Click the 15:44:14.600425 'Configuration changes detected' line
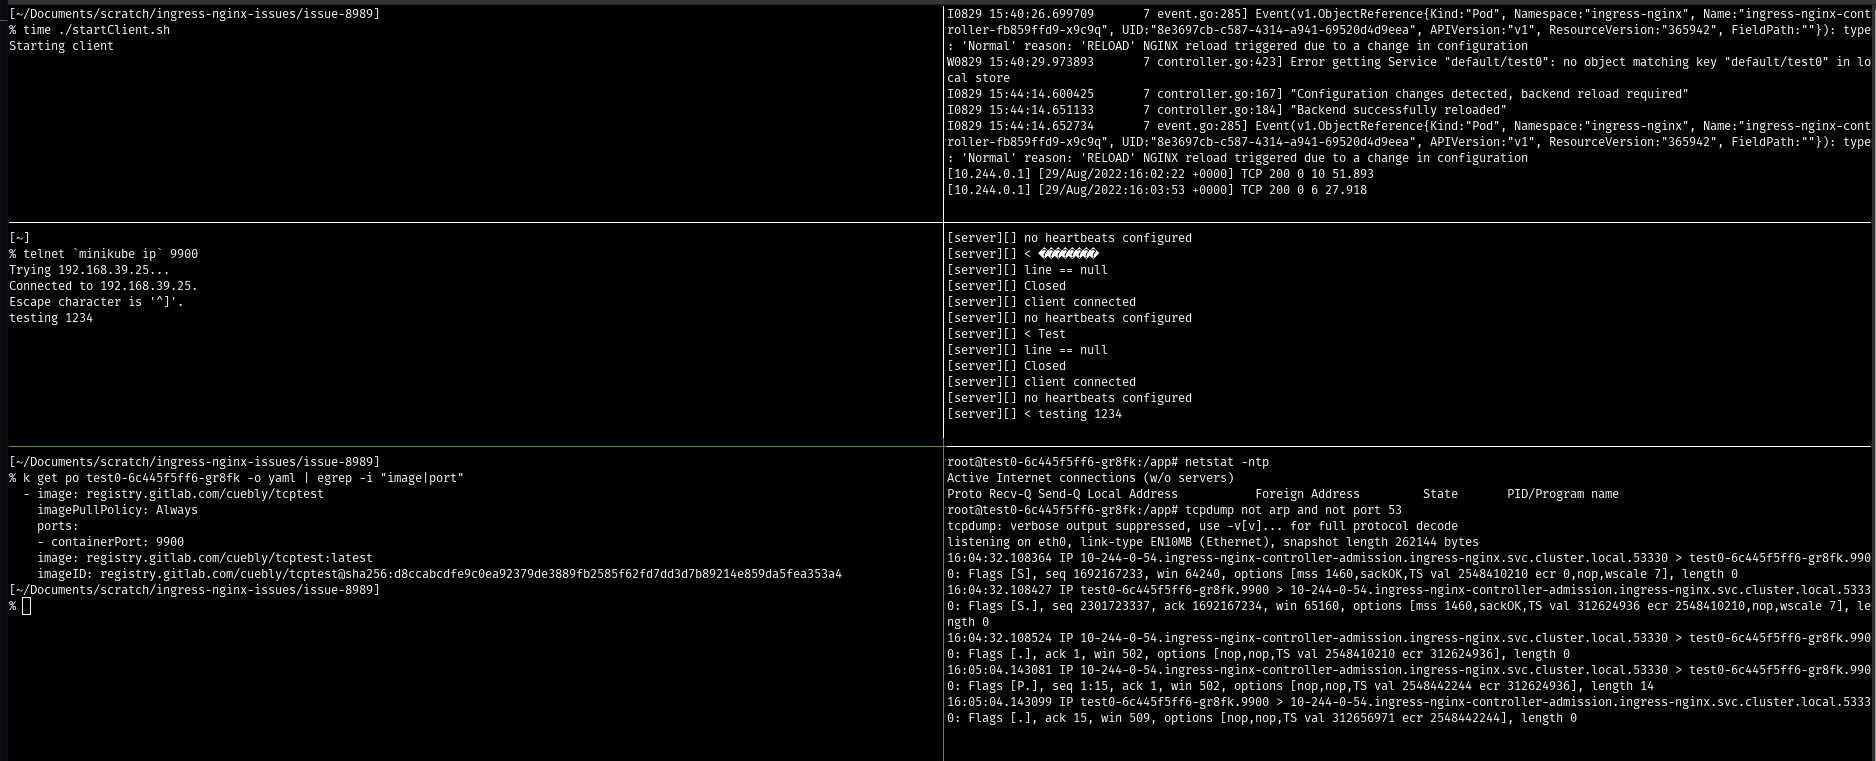The image size is (1876, 761). coord(1318,94)
